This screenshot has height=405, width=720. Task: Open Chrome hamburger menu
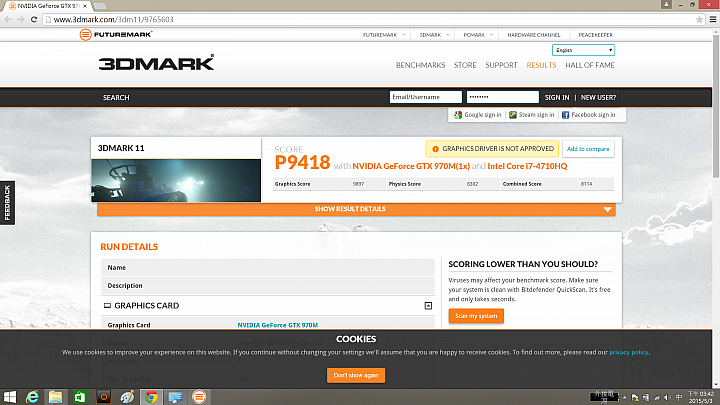[x=713, y=19]
